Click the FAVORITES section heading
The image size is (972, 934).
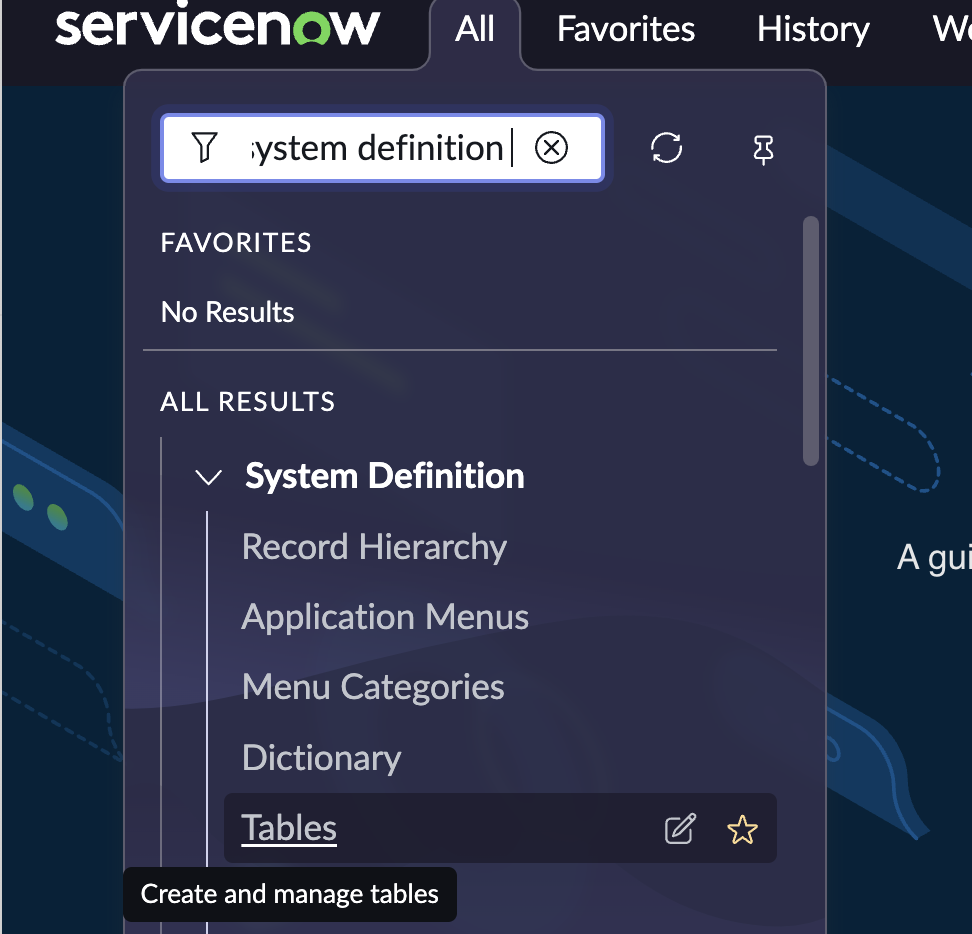tap(236, 242)
